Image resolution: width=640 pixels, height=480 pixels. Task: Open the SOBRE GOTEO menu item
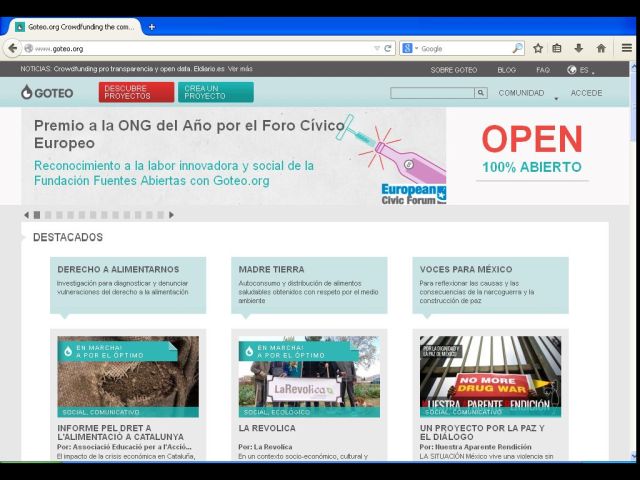(x=453, y=70)
